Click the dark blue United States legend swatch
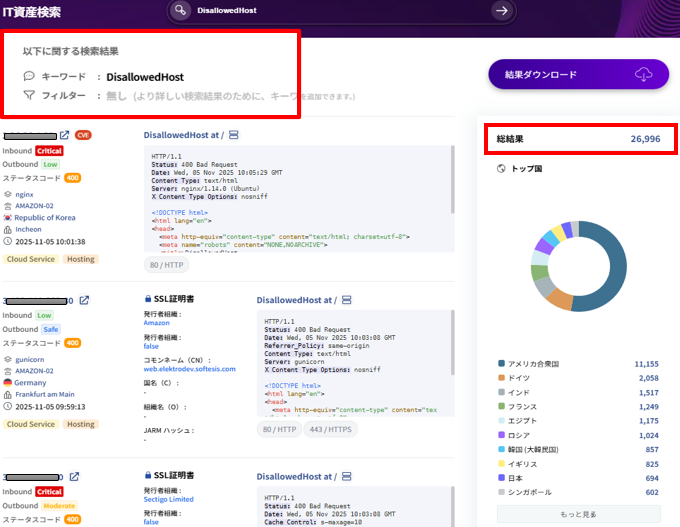Screen dimensions: 680x527 pyautogui.click(x=502, y=365)
